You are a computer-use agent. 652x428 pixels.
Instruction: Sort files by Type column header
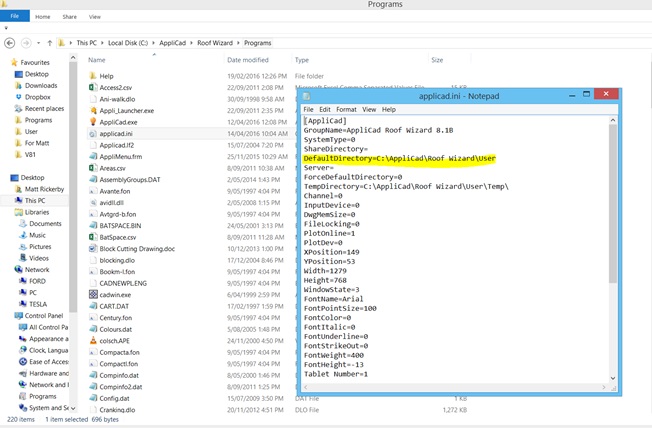[x=301, y=60]
